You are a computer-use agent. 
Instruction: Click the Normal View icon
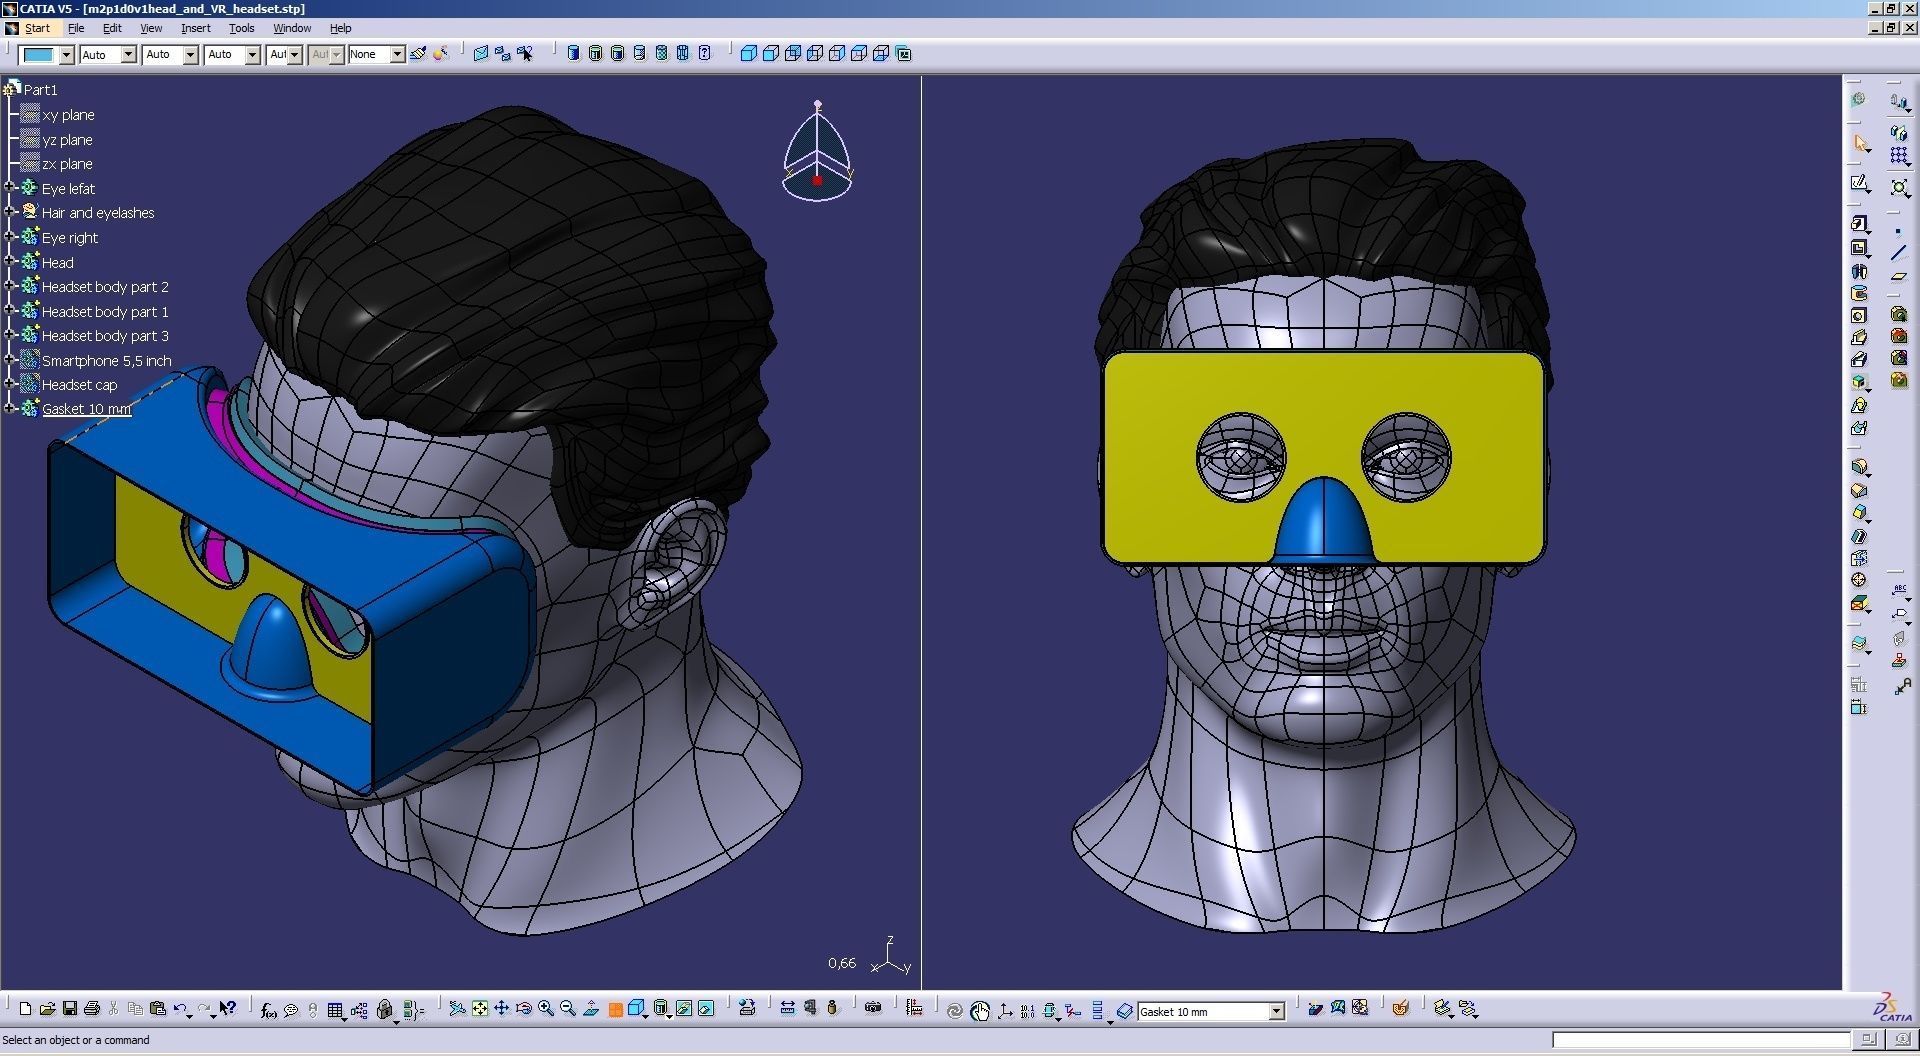coord(591,1009)
